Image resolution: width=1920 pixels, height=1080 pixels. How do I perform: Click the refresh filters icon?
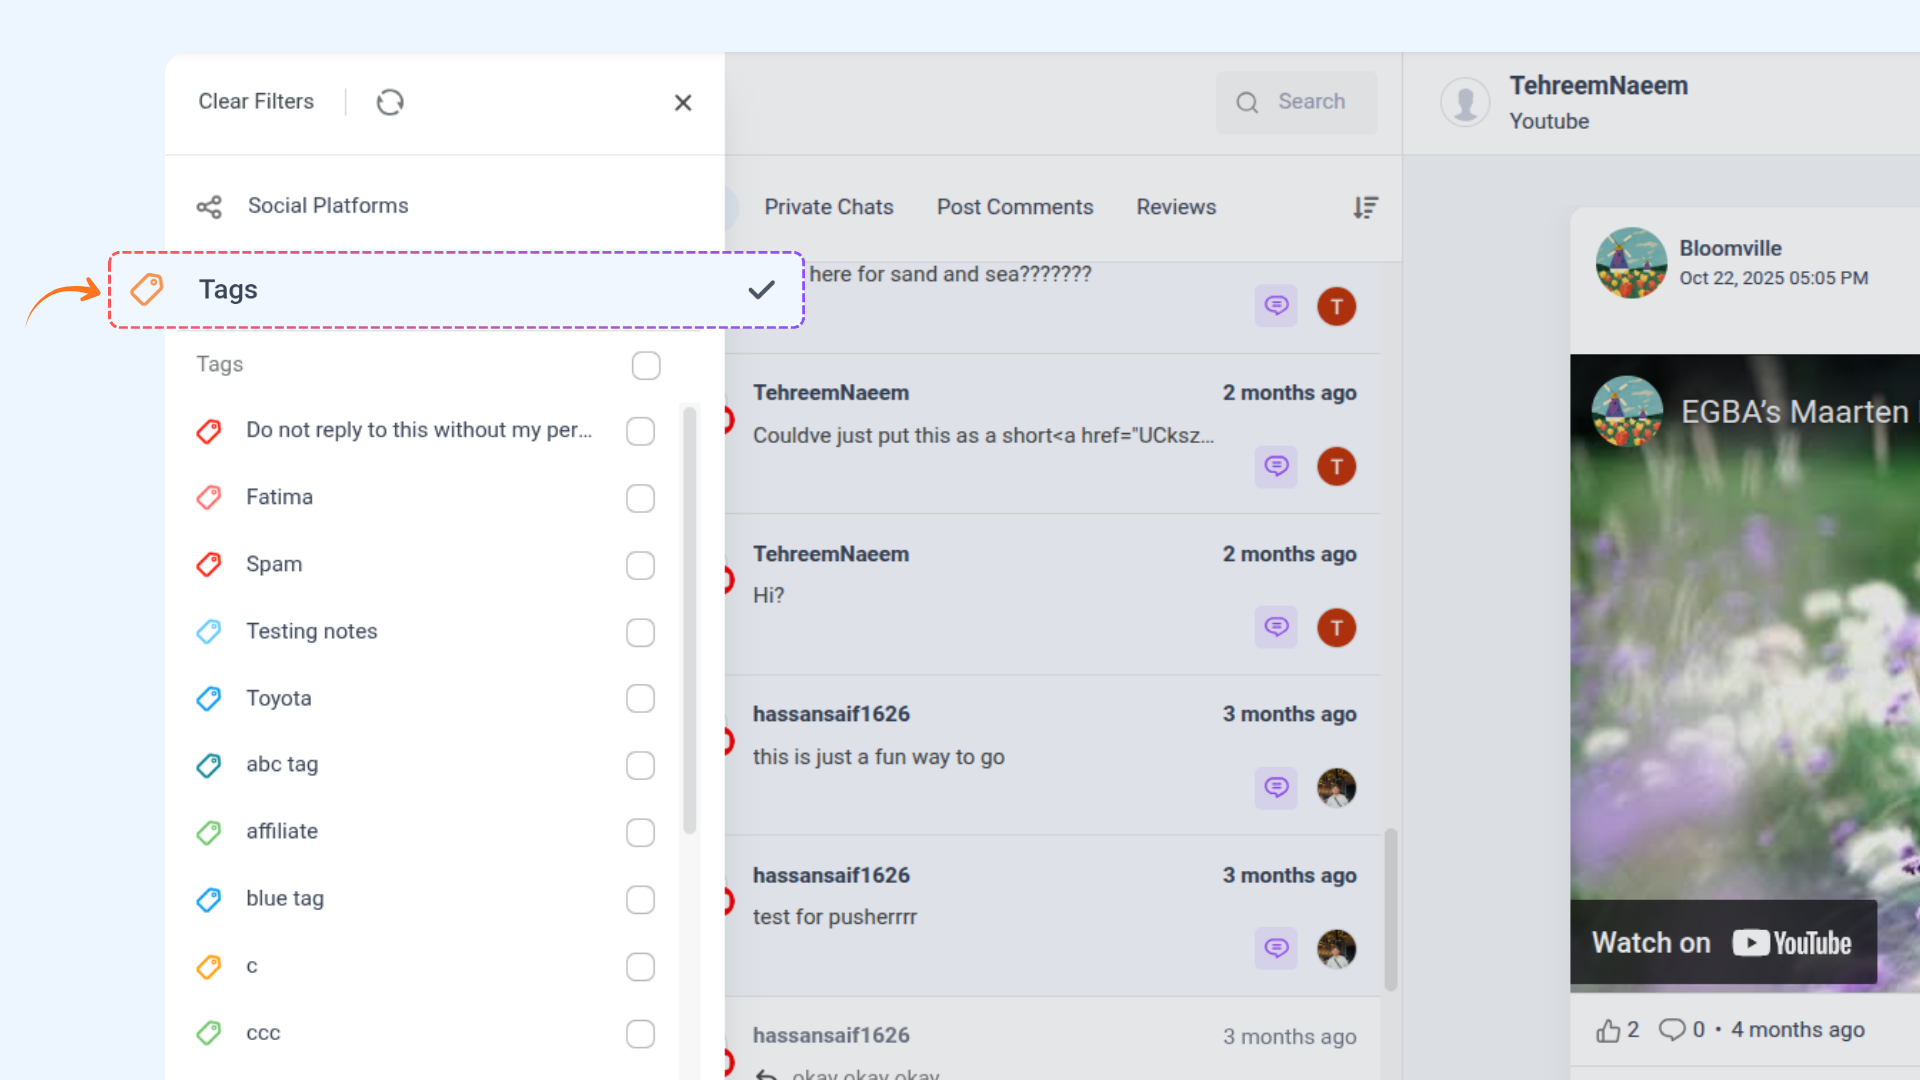click(390, 102)
